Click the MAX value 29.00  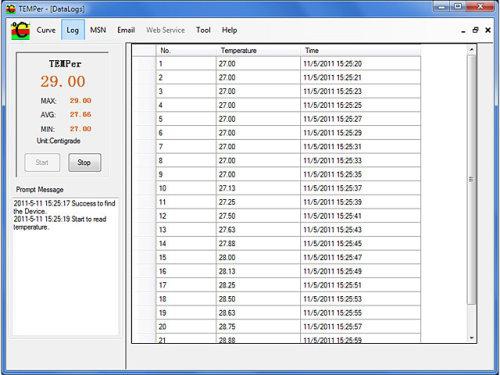tap(80, 101)
